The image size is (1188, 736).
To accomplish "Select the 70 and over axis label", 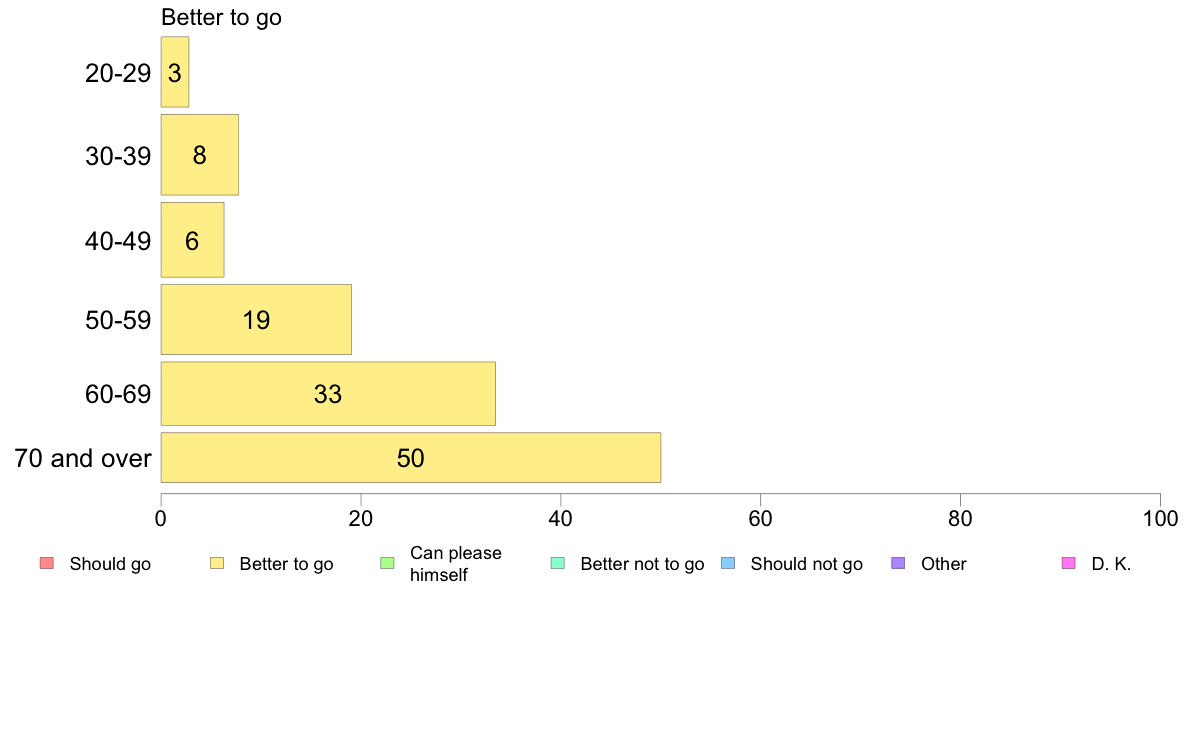I will (83, 458).
